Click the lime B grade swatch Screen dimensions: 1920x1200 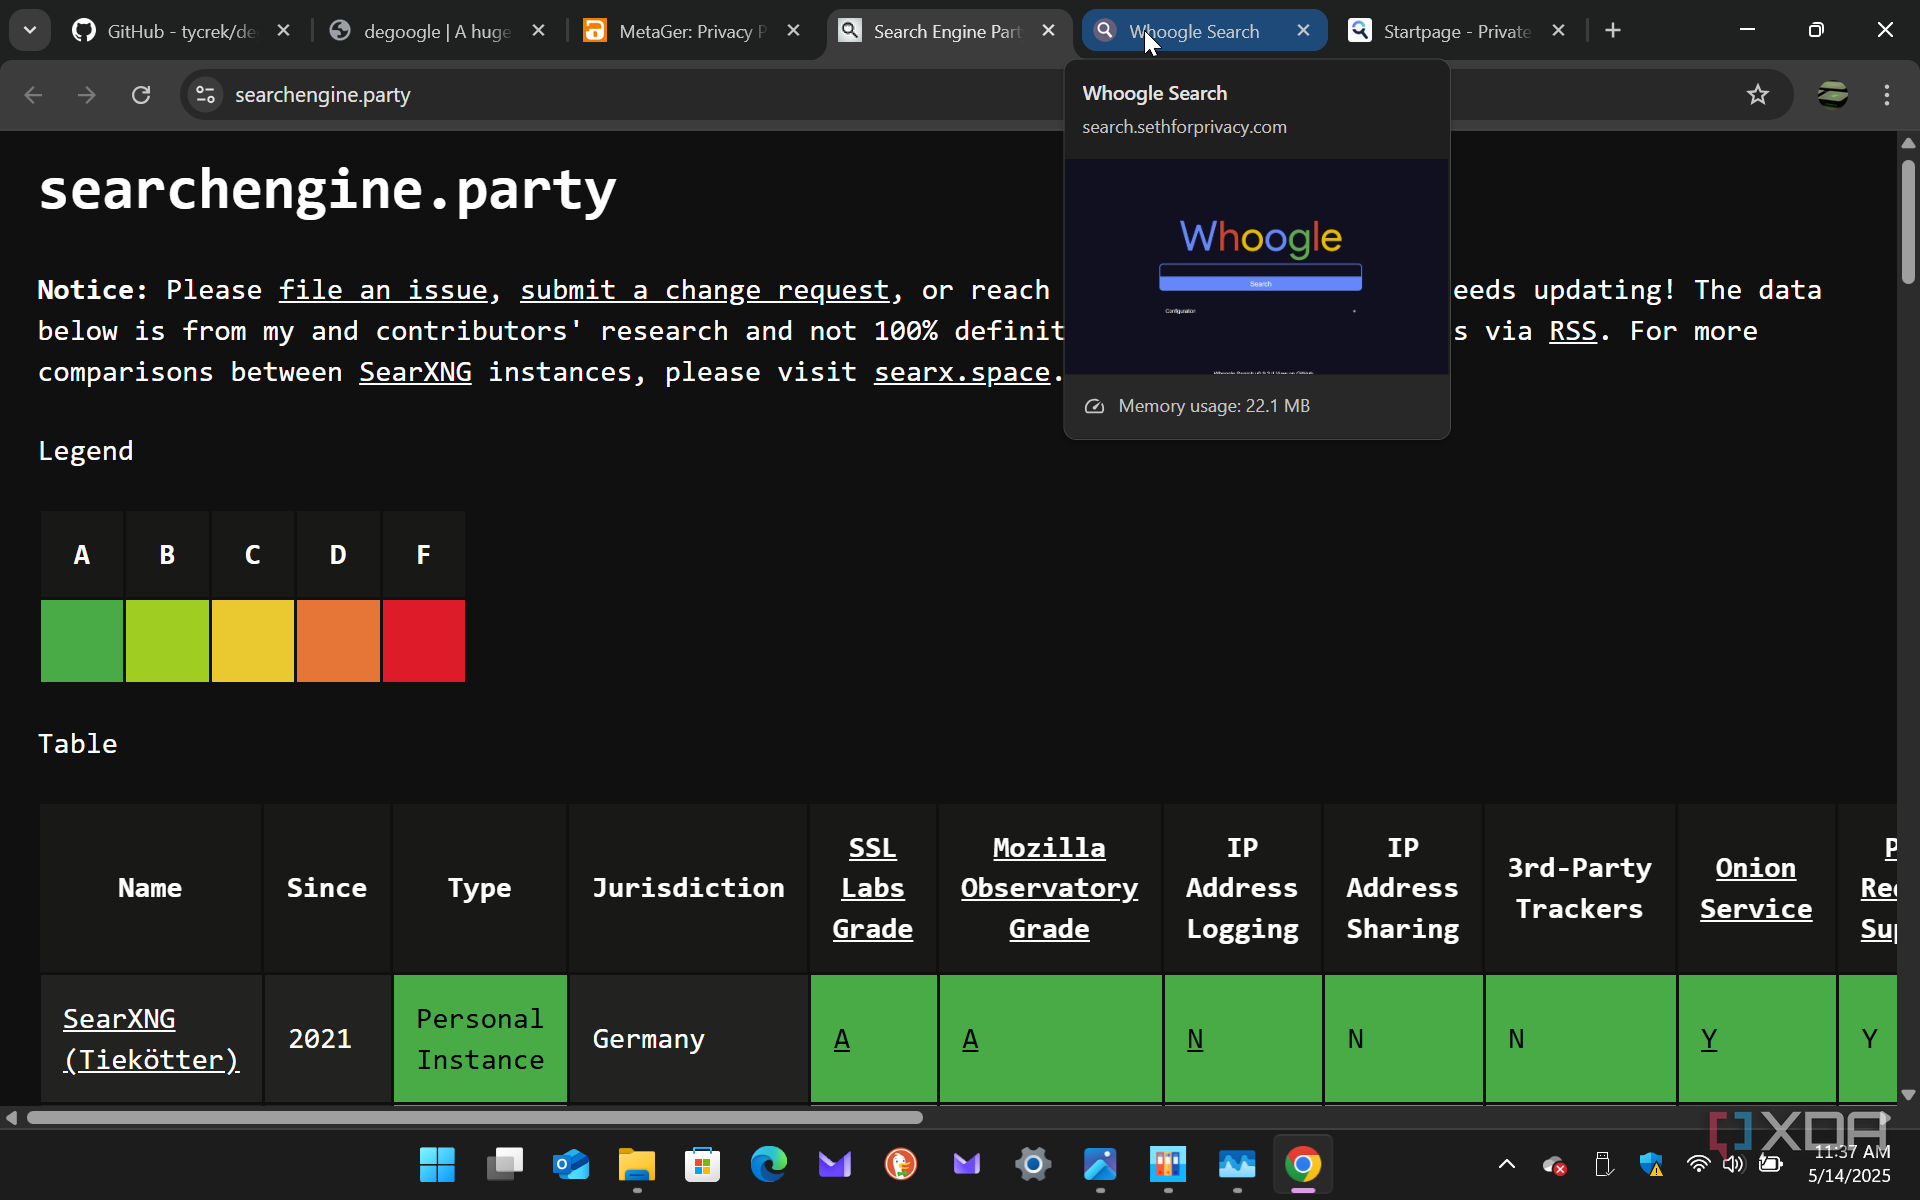[167, 641]
